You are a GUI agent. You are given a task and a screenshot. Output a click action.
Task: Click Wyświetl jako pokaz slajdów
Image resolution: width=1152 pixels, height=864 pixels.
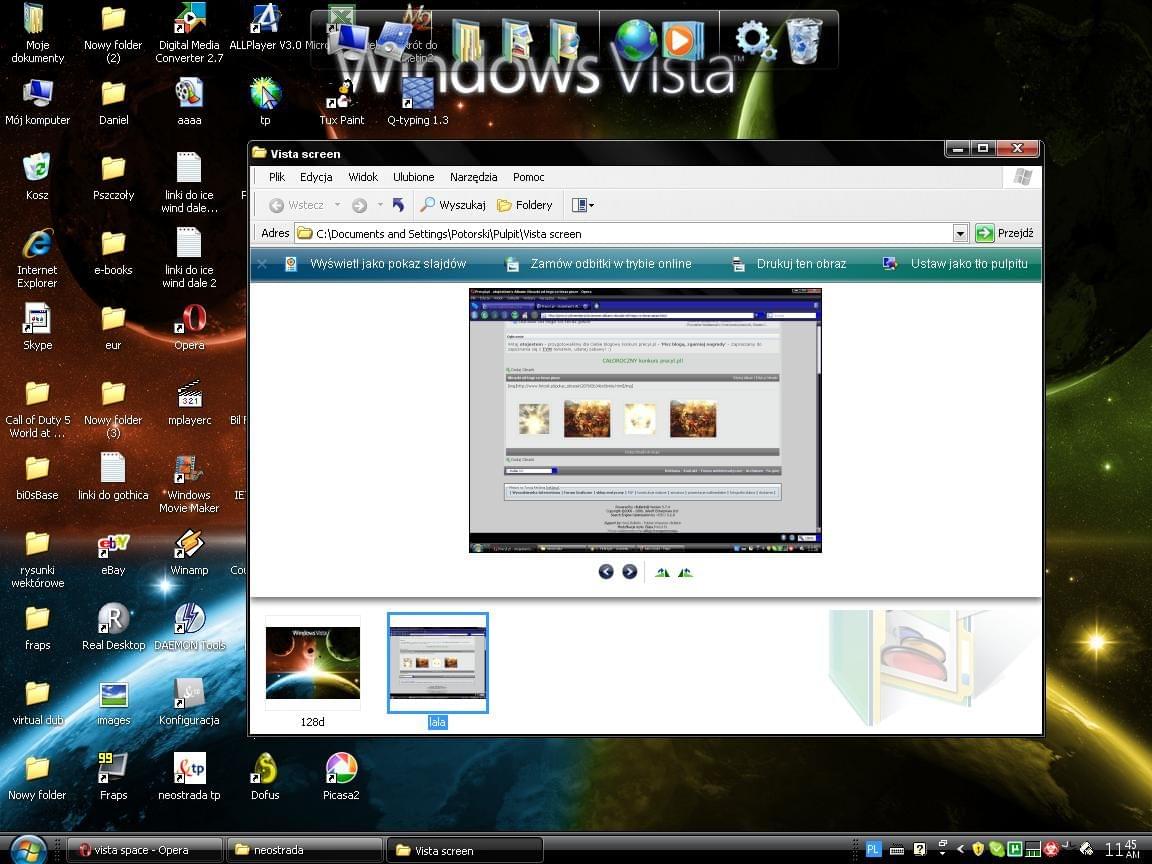375,264
